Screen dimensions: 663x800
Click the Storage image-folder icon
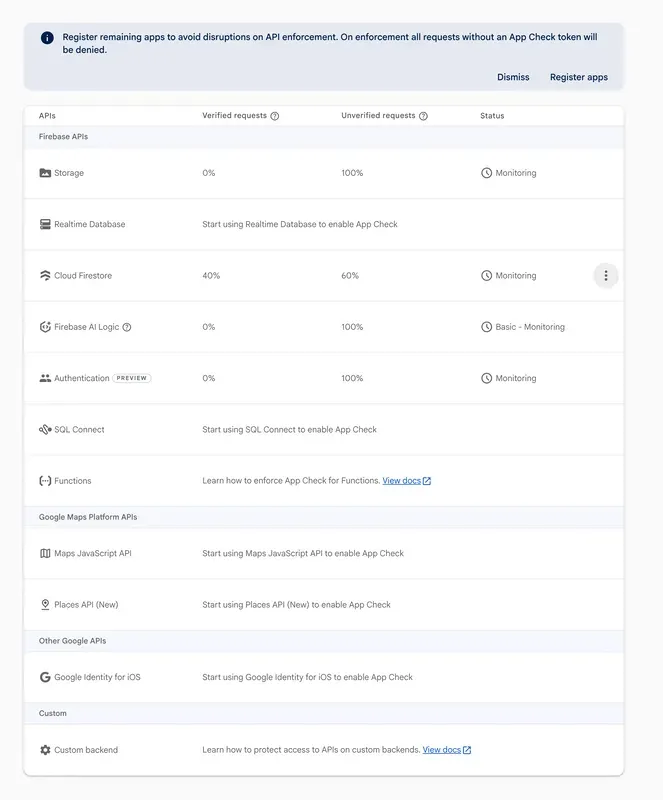point(45,173)
